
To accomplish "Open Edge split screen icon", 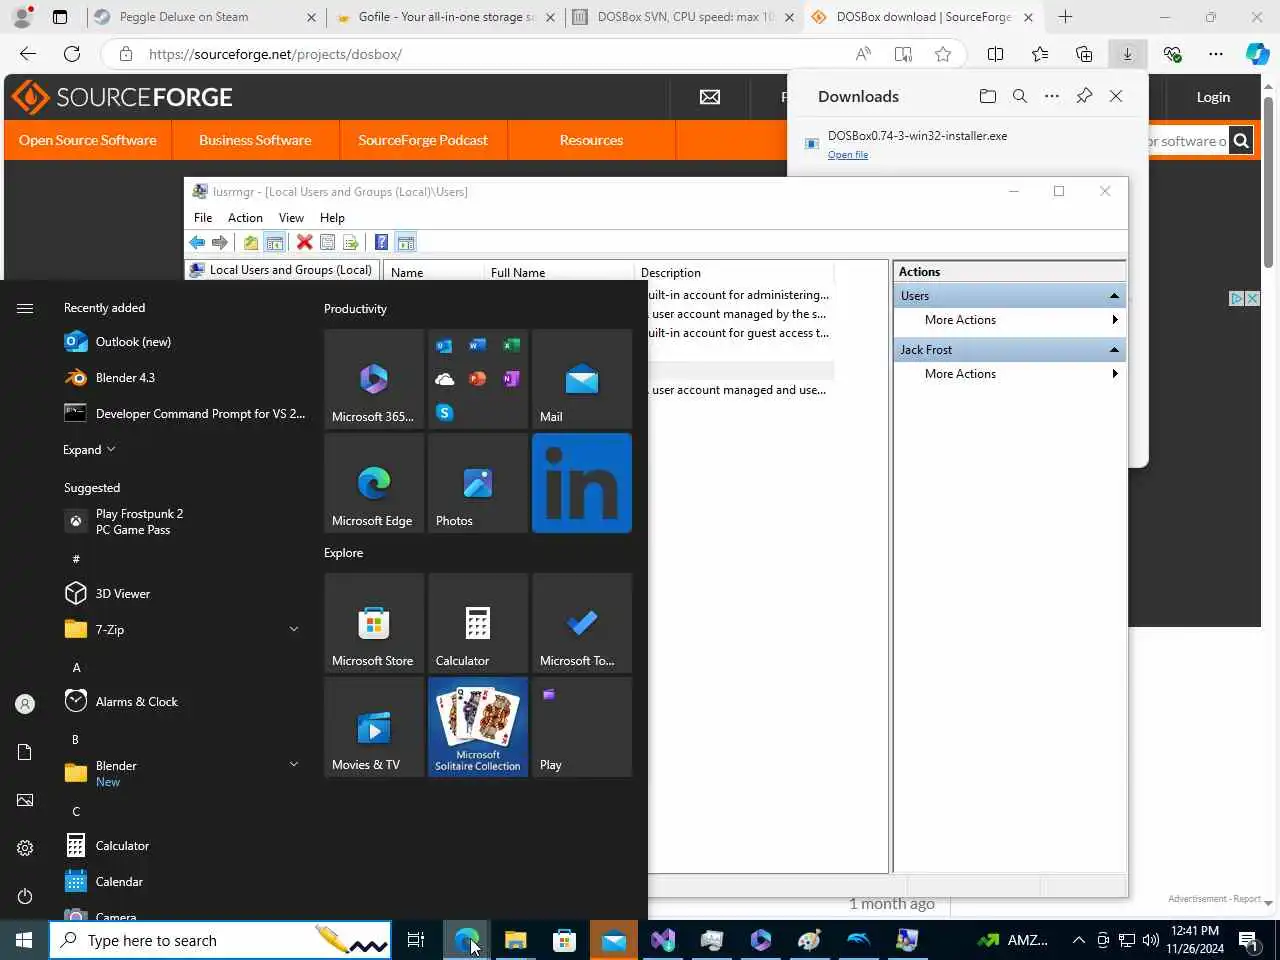I will tap(995, 54).
